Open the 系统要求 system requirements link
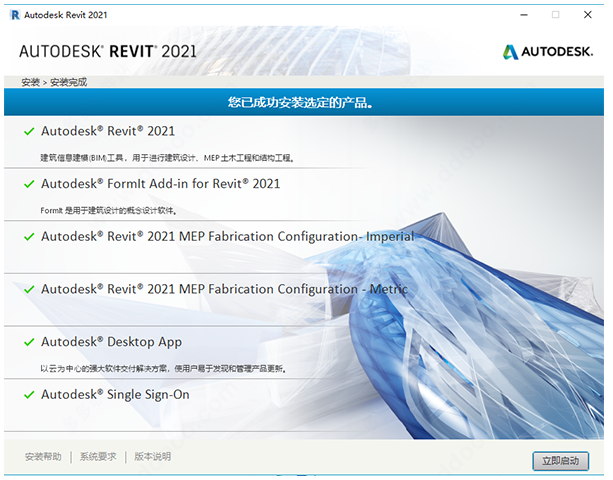 (98, 457)
